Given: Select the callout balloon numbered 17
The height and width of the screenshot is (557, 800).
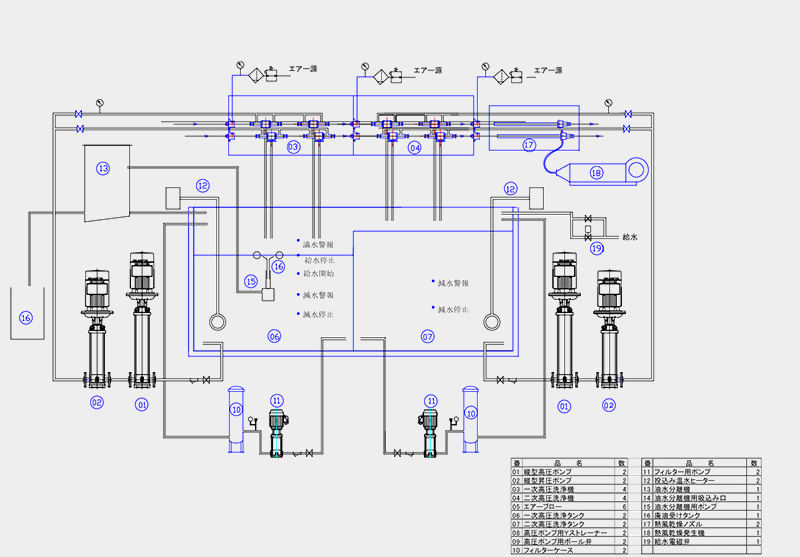Looking at the screenshot, I should tap(529, 145).
